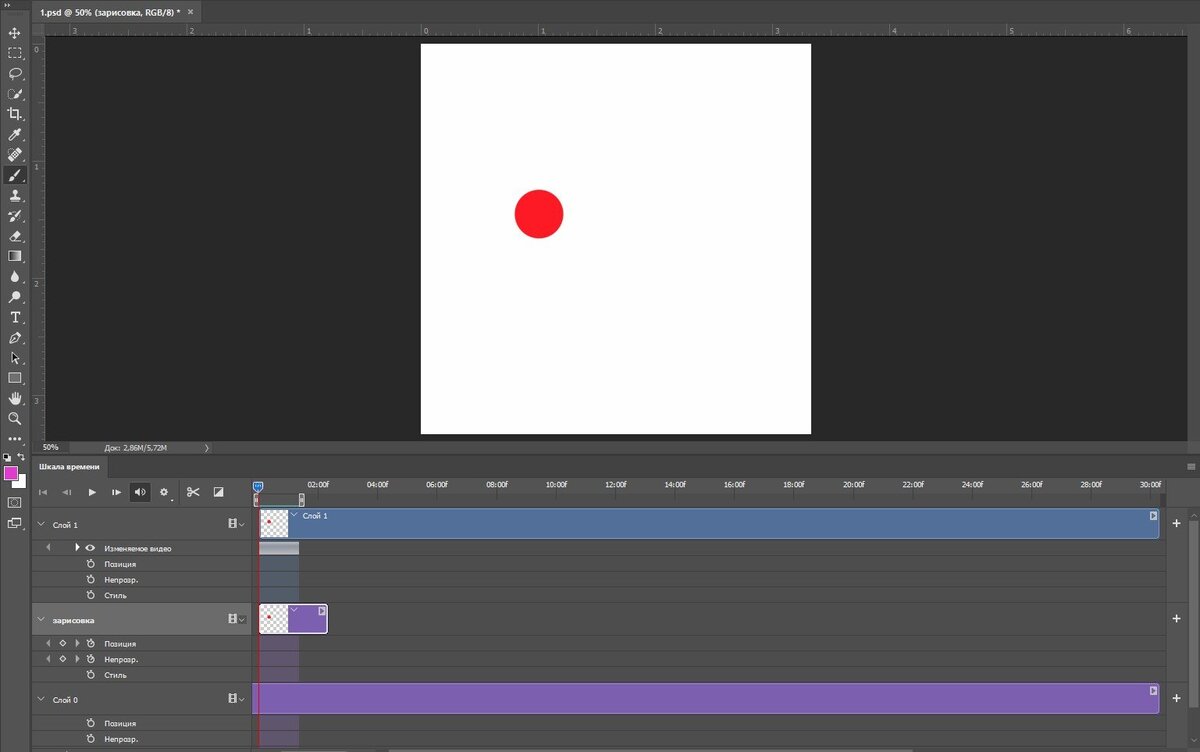The width and height of the screenshot is (1200, 752).
Task: Step to next frame in timeline
Action: coord(116,492)
